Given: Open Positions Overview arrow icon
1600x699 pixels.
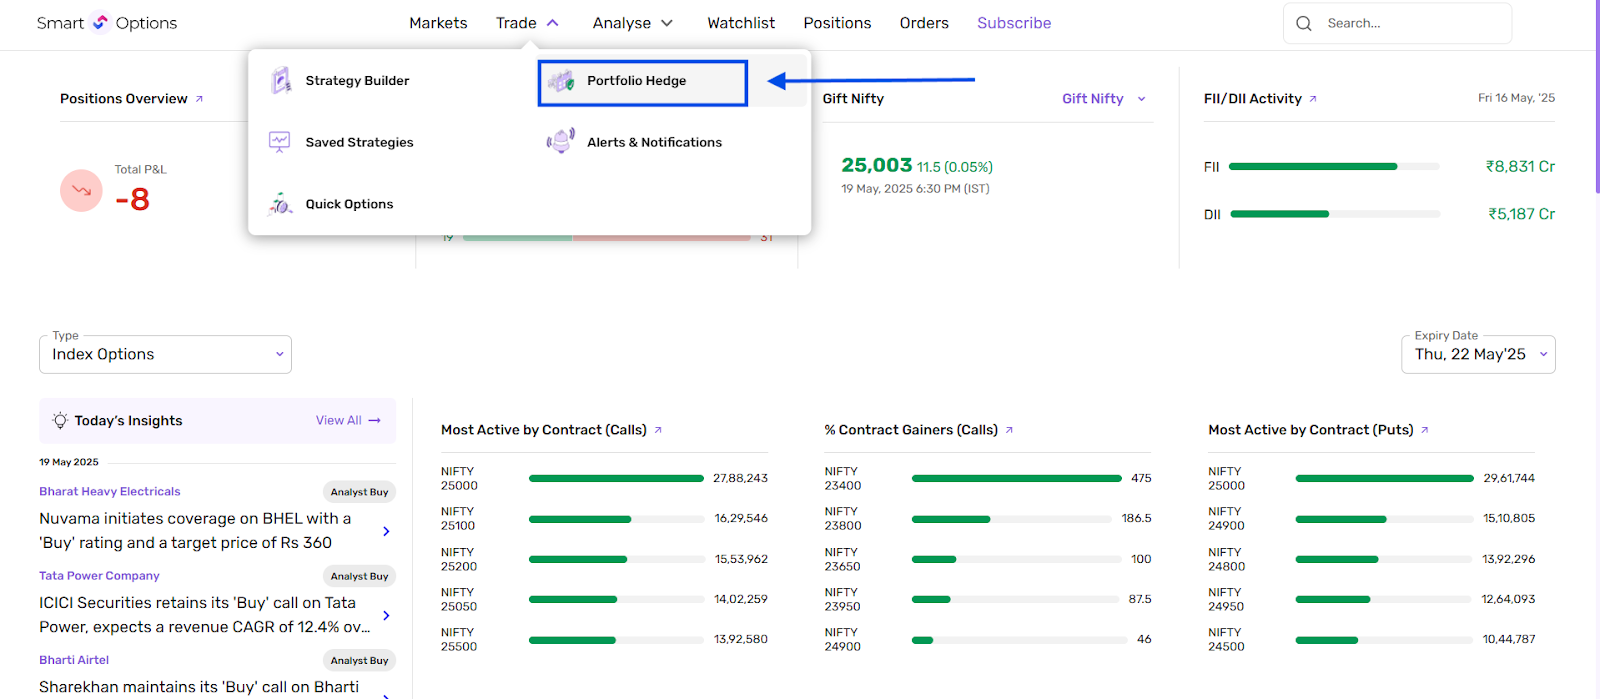Looking at the screenshot, I should tap(199, 99).
